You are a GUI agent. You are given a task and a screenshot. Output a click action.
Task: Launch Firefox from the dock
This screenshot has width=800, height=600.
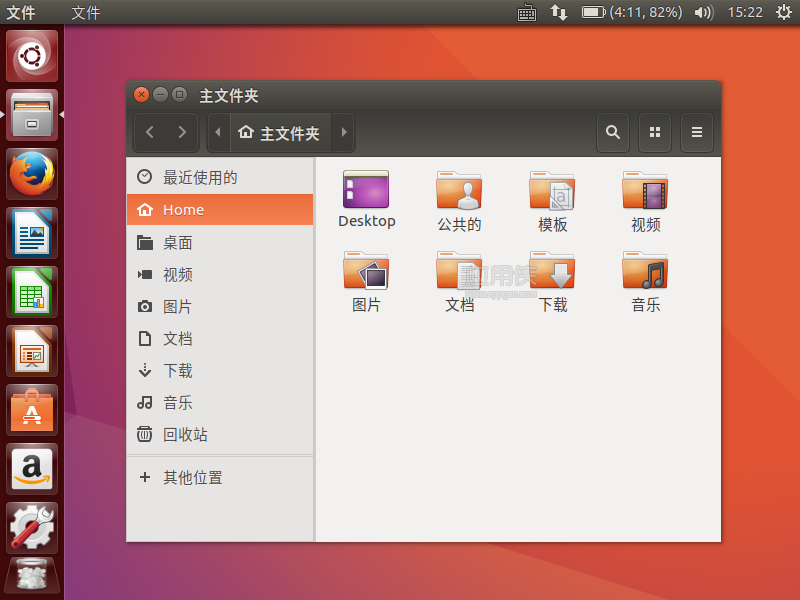32,173
